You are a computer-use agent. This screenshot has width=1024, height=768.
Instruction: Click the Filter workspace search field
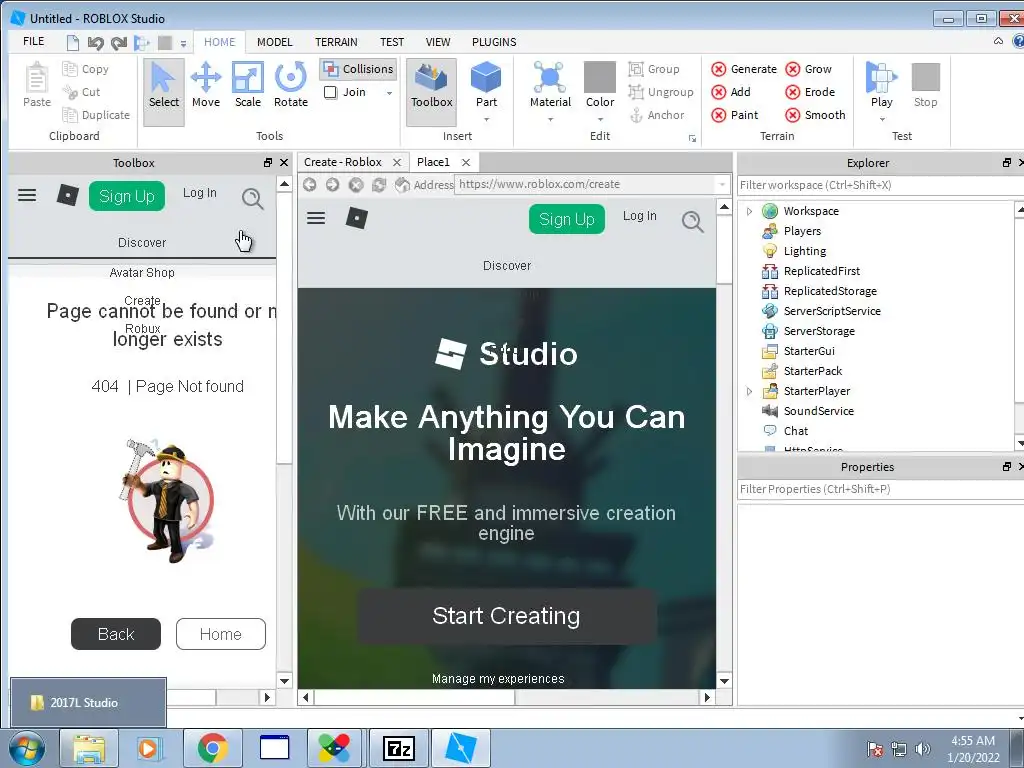[x=880, y=185]
